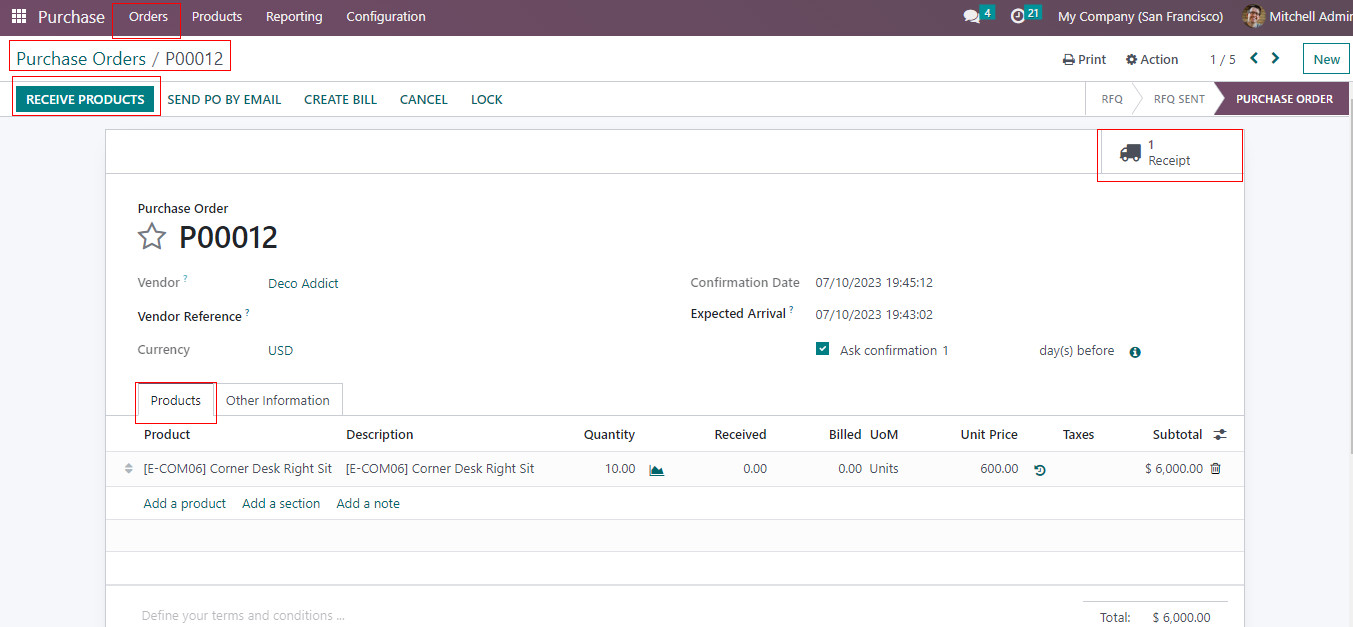Viewport: 1353px width, 627px height.
Task: Click the info icon next to day(s) before
Action: tap(1135, 352)
